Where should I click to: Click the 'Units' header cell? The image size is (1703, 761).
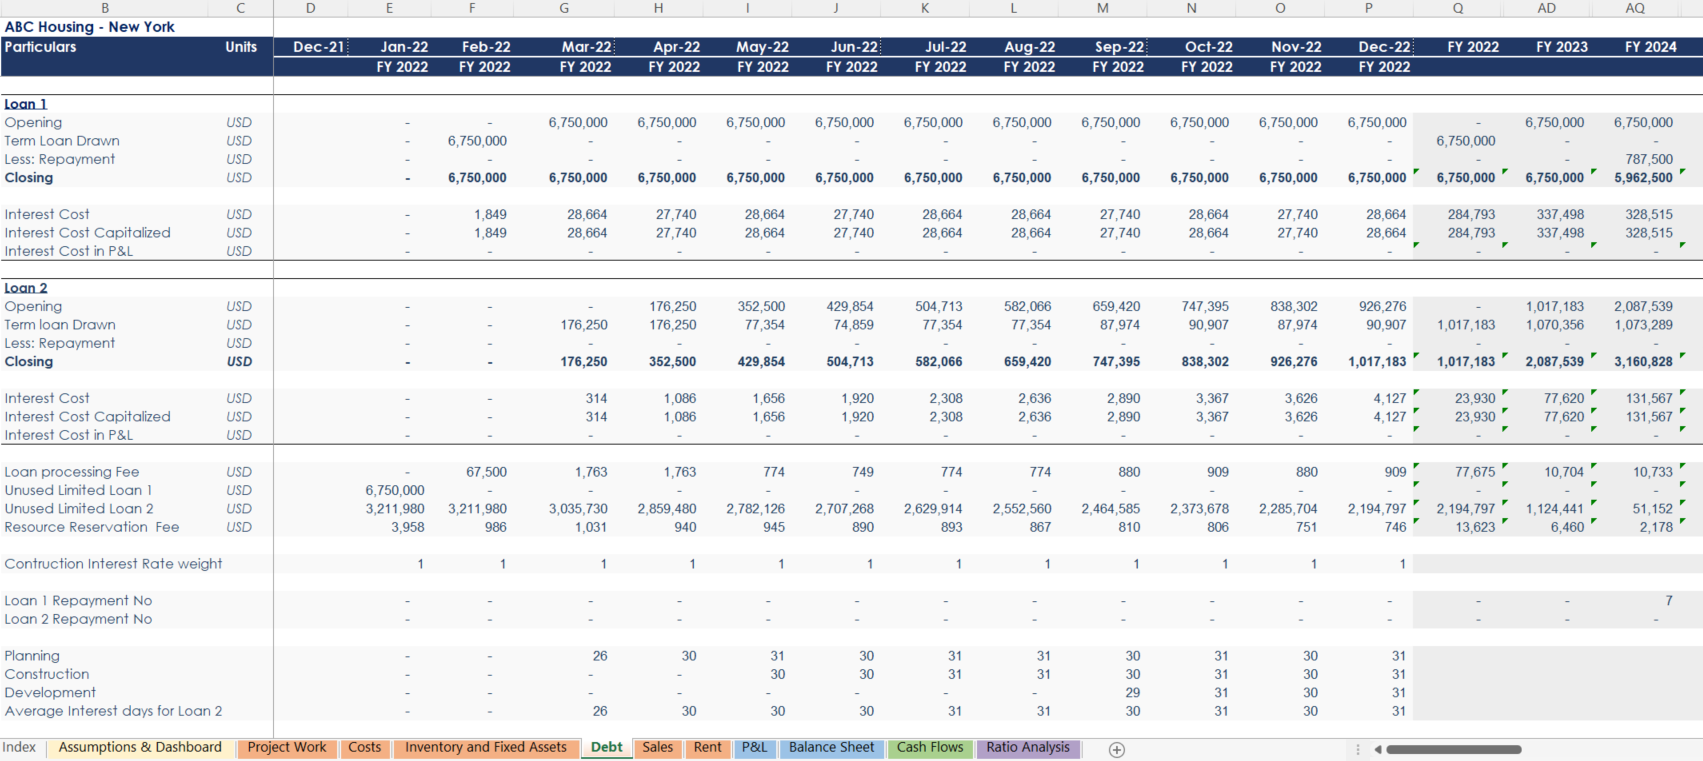[241, 47]
